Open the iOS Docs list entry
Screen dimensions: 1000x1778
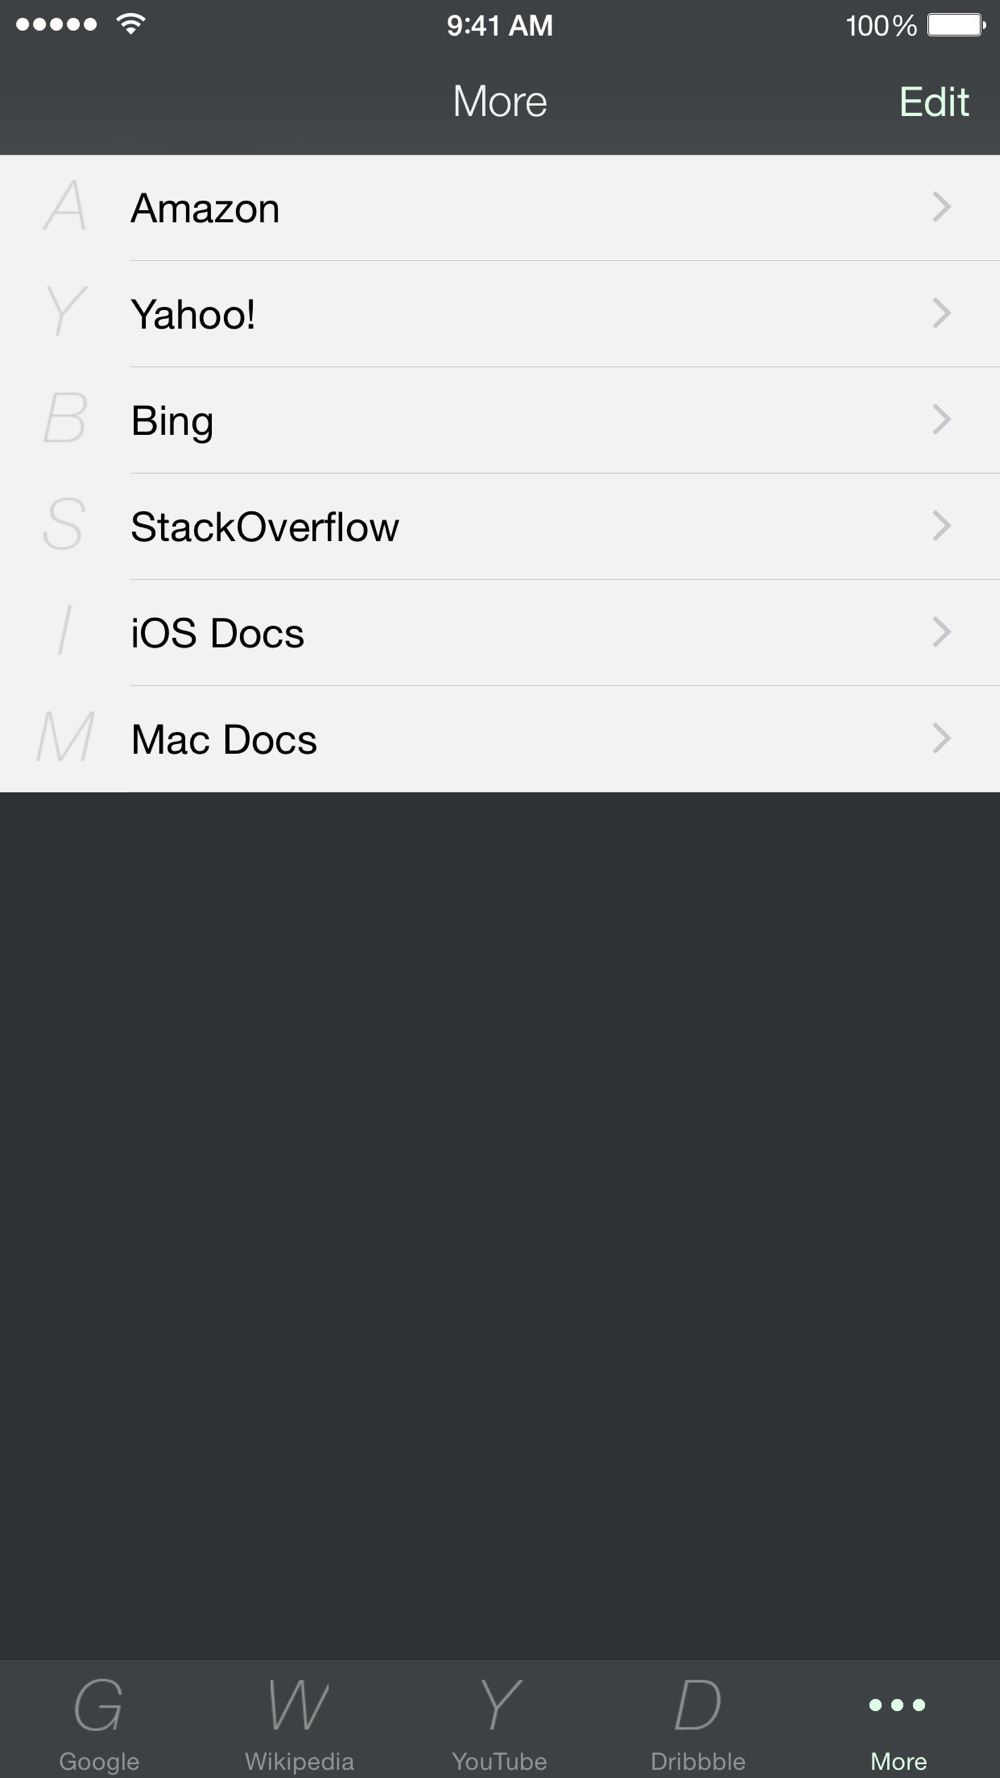pyautogui.click(x=218, y=633)
